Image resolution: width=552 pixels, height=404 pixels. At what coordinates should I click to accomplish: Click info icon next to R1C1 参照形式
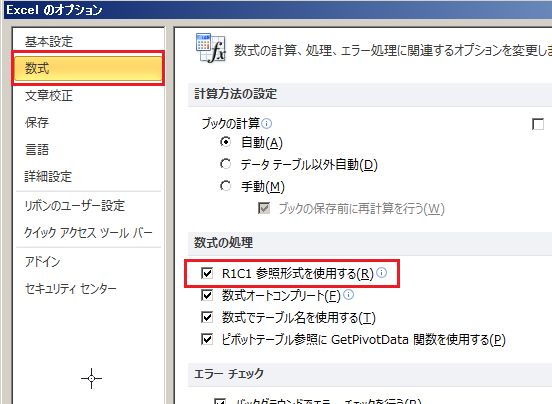click(381, 272)
